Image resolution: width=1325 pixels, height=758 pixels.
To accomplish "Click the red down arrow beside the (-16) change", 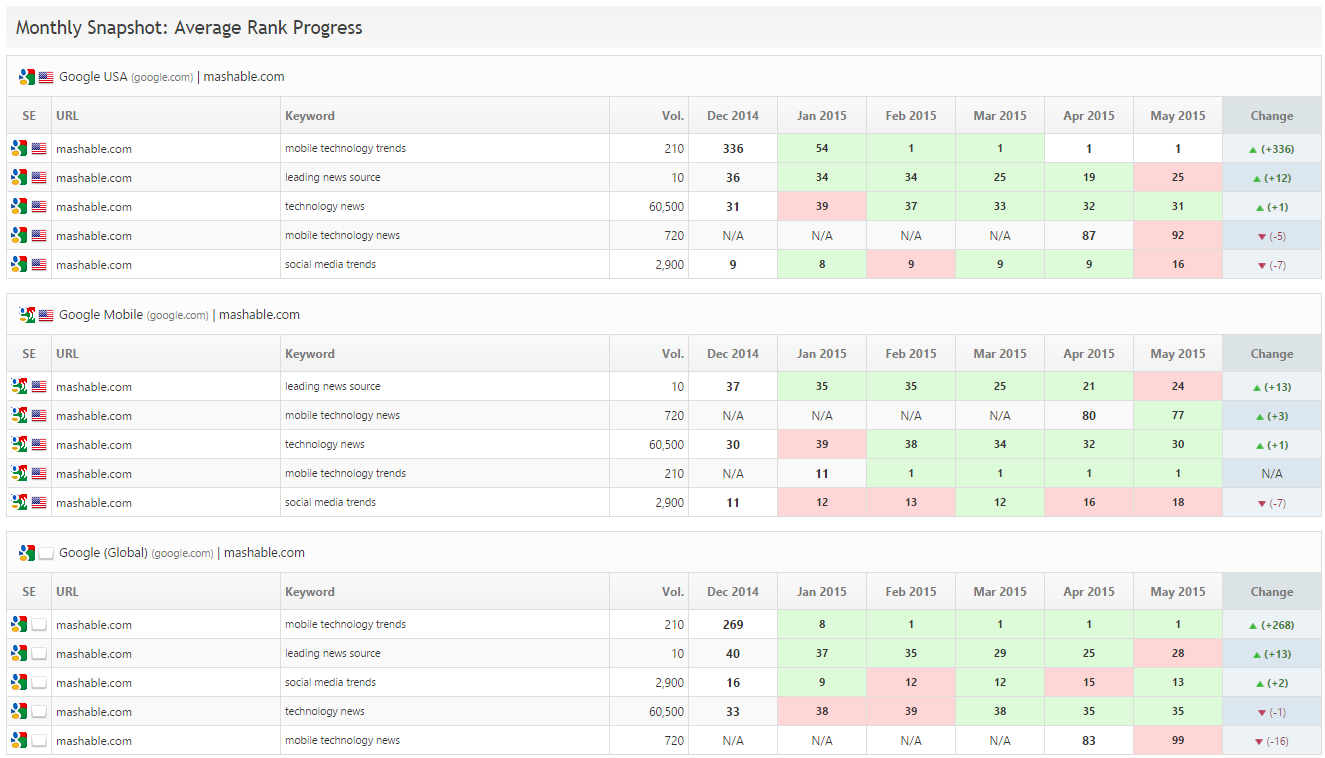I will [1259, 742].
